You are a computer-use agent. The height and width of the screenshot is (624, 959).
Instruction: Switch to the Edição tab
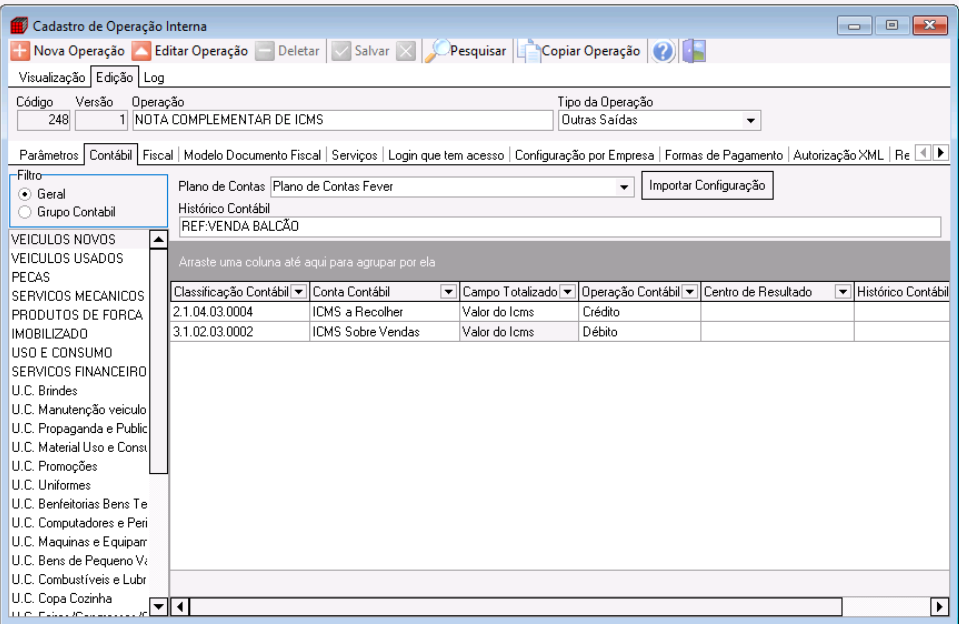point(114,77)
